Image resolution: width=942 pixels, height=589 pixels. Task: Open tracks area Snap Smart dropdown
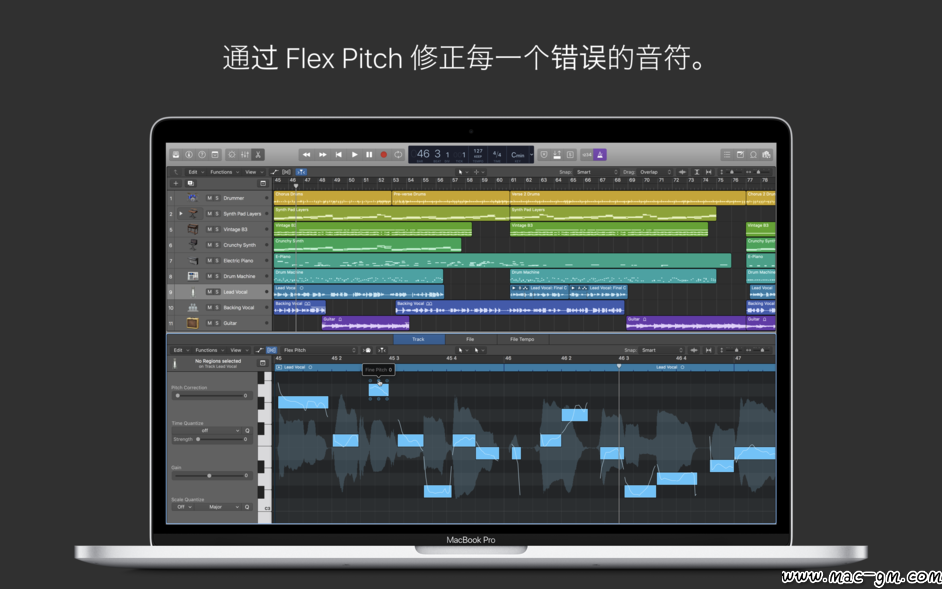point(597,172)
